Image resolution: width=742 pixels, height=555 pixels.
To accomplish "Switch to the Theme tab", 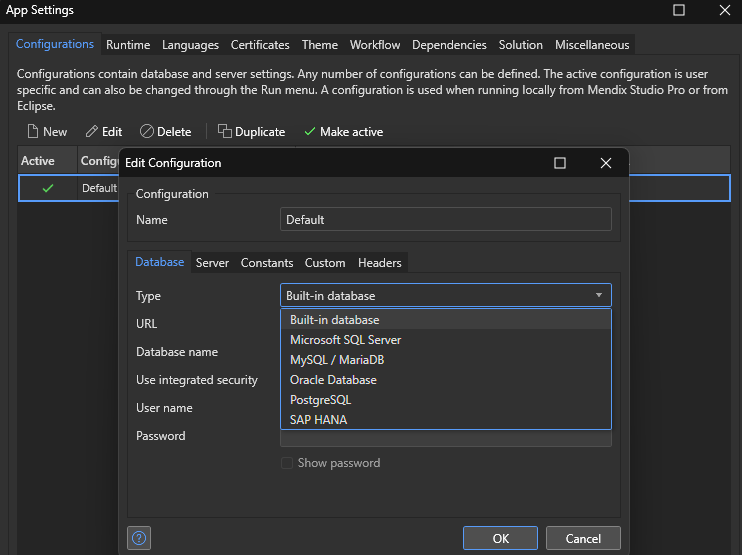I will [x=320, y=45].
